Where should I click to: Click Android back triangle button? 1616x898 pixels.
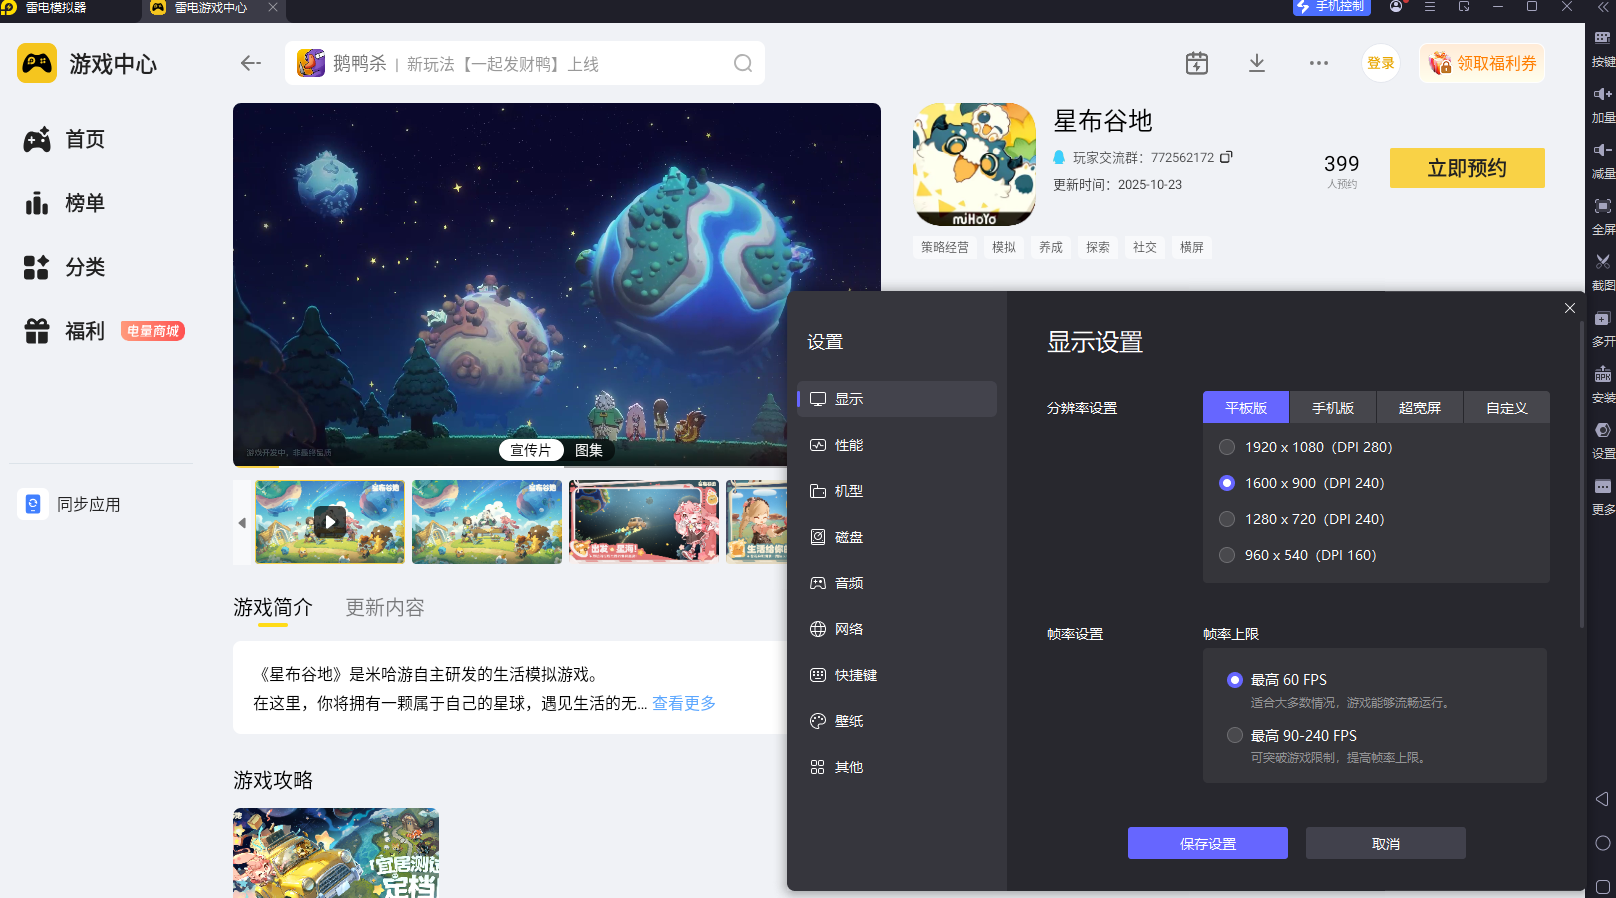[1602, 799]
